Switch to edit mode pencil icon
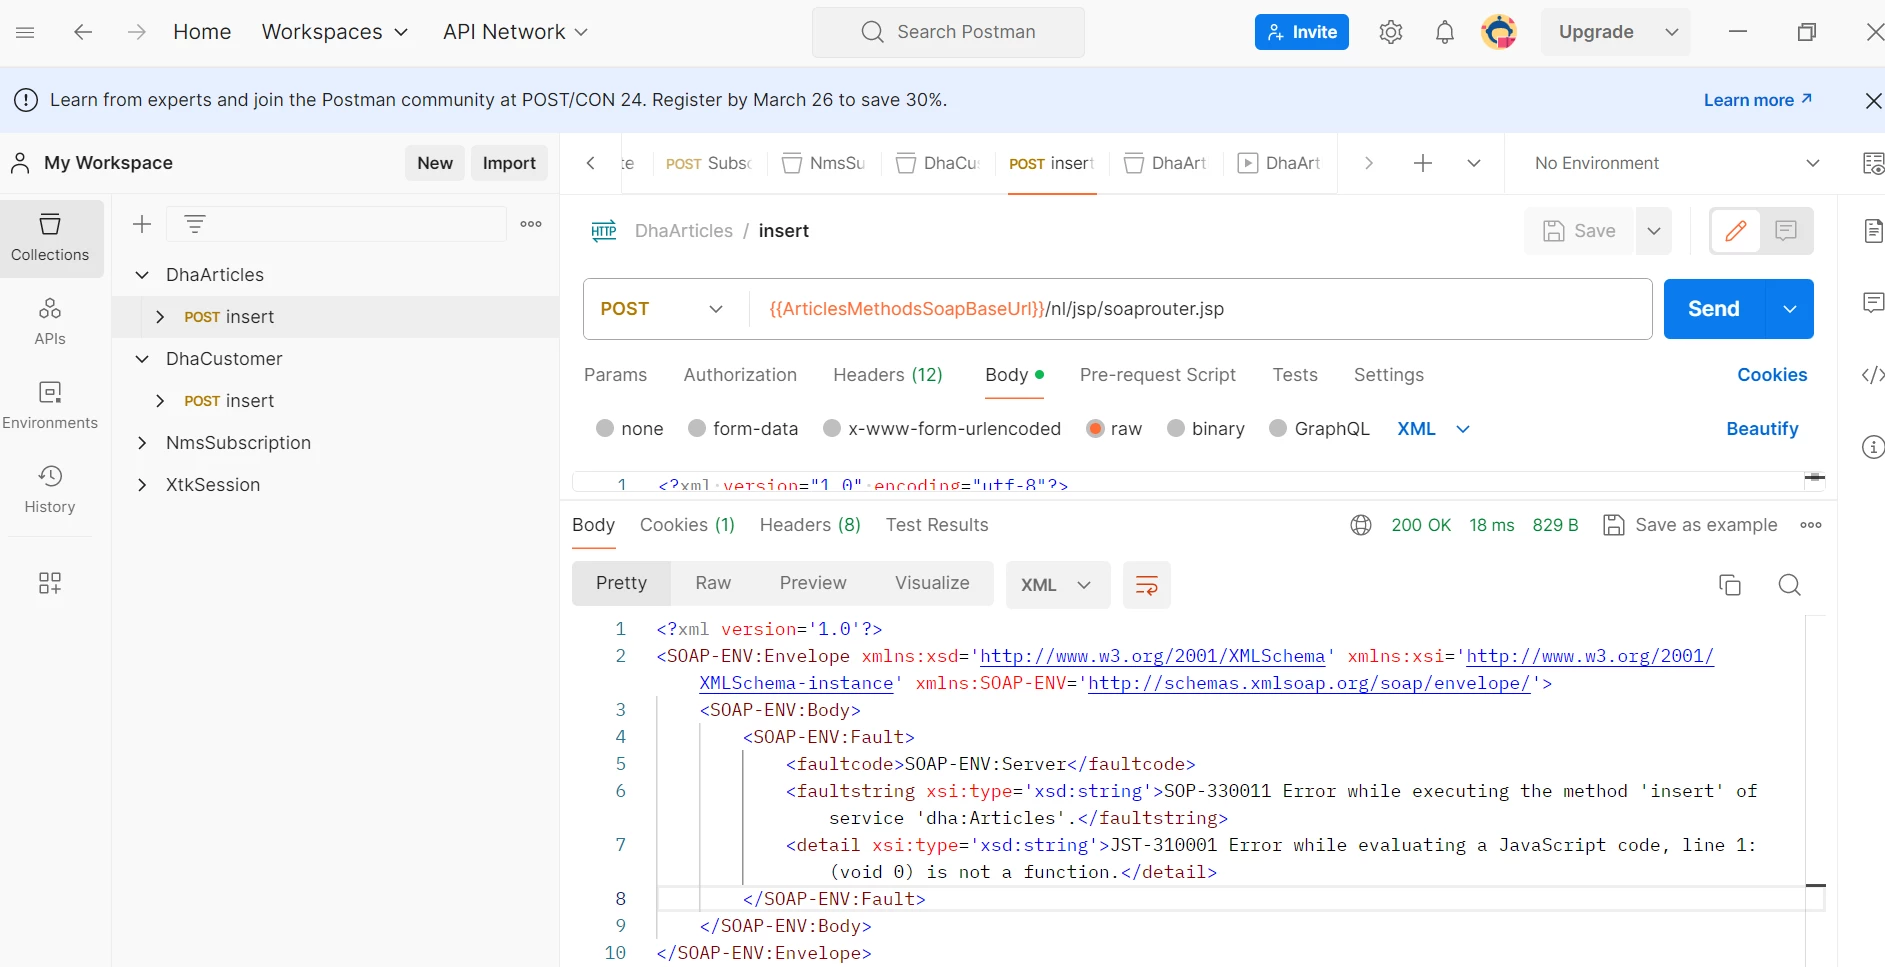 click(1736, 231)
